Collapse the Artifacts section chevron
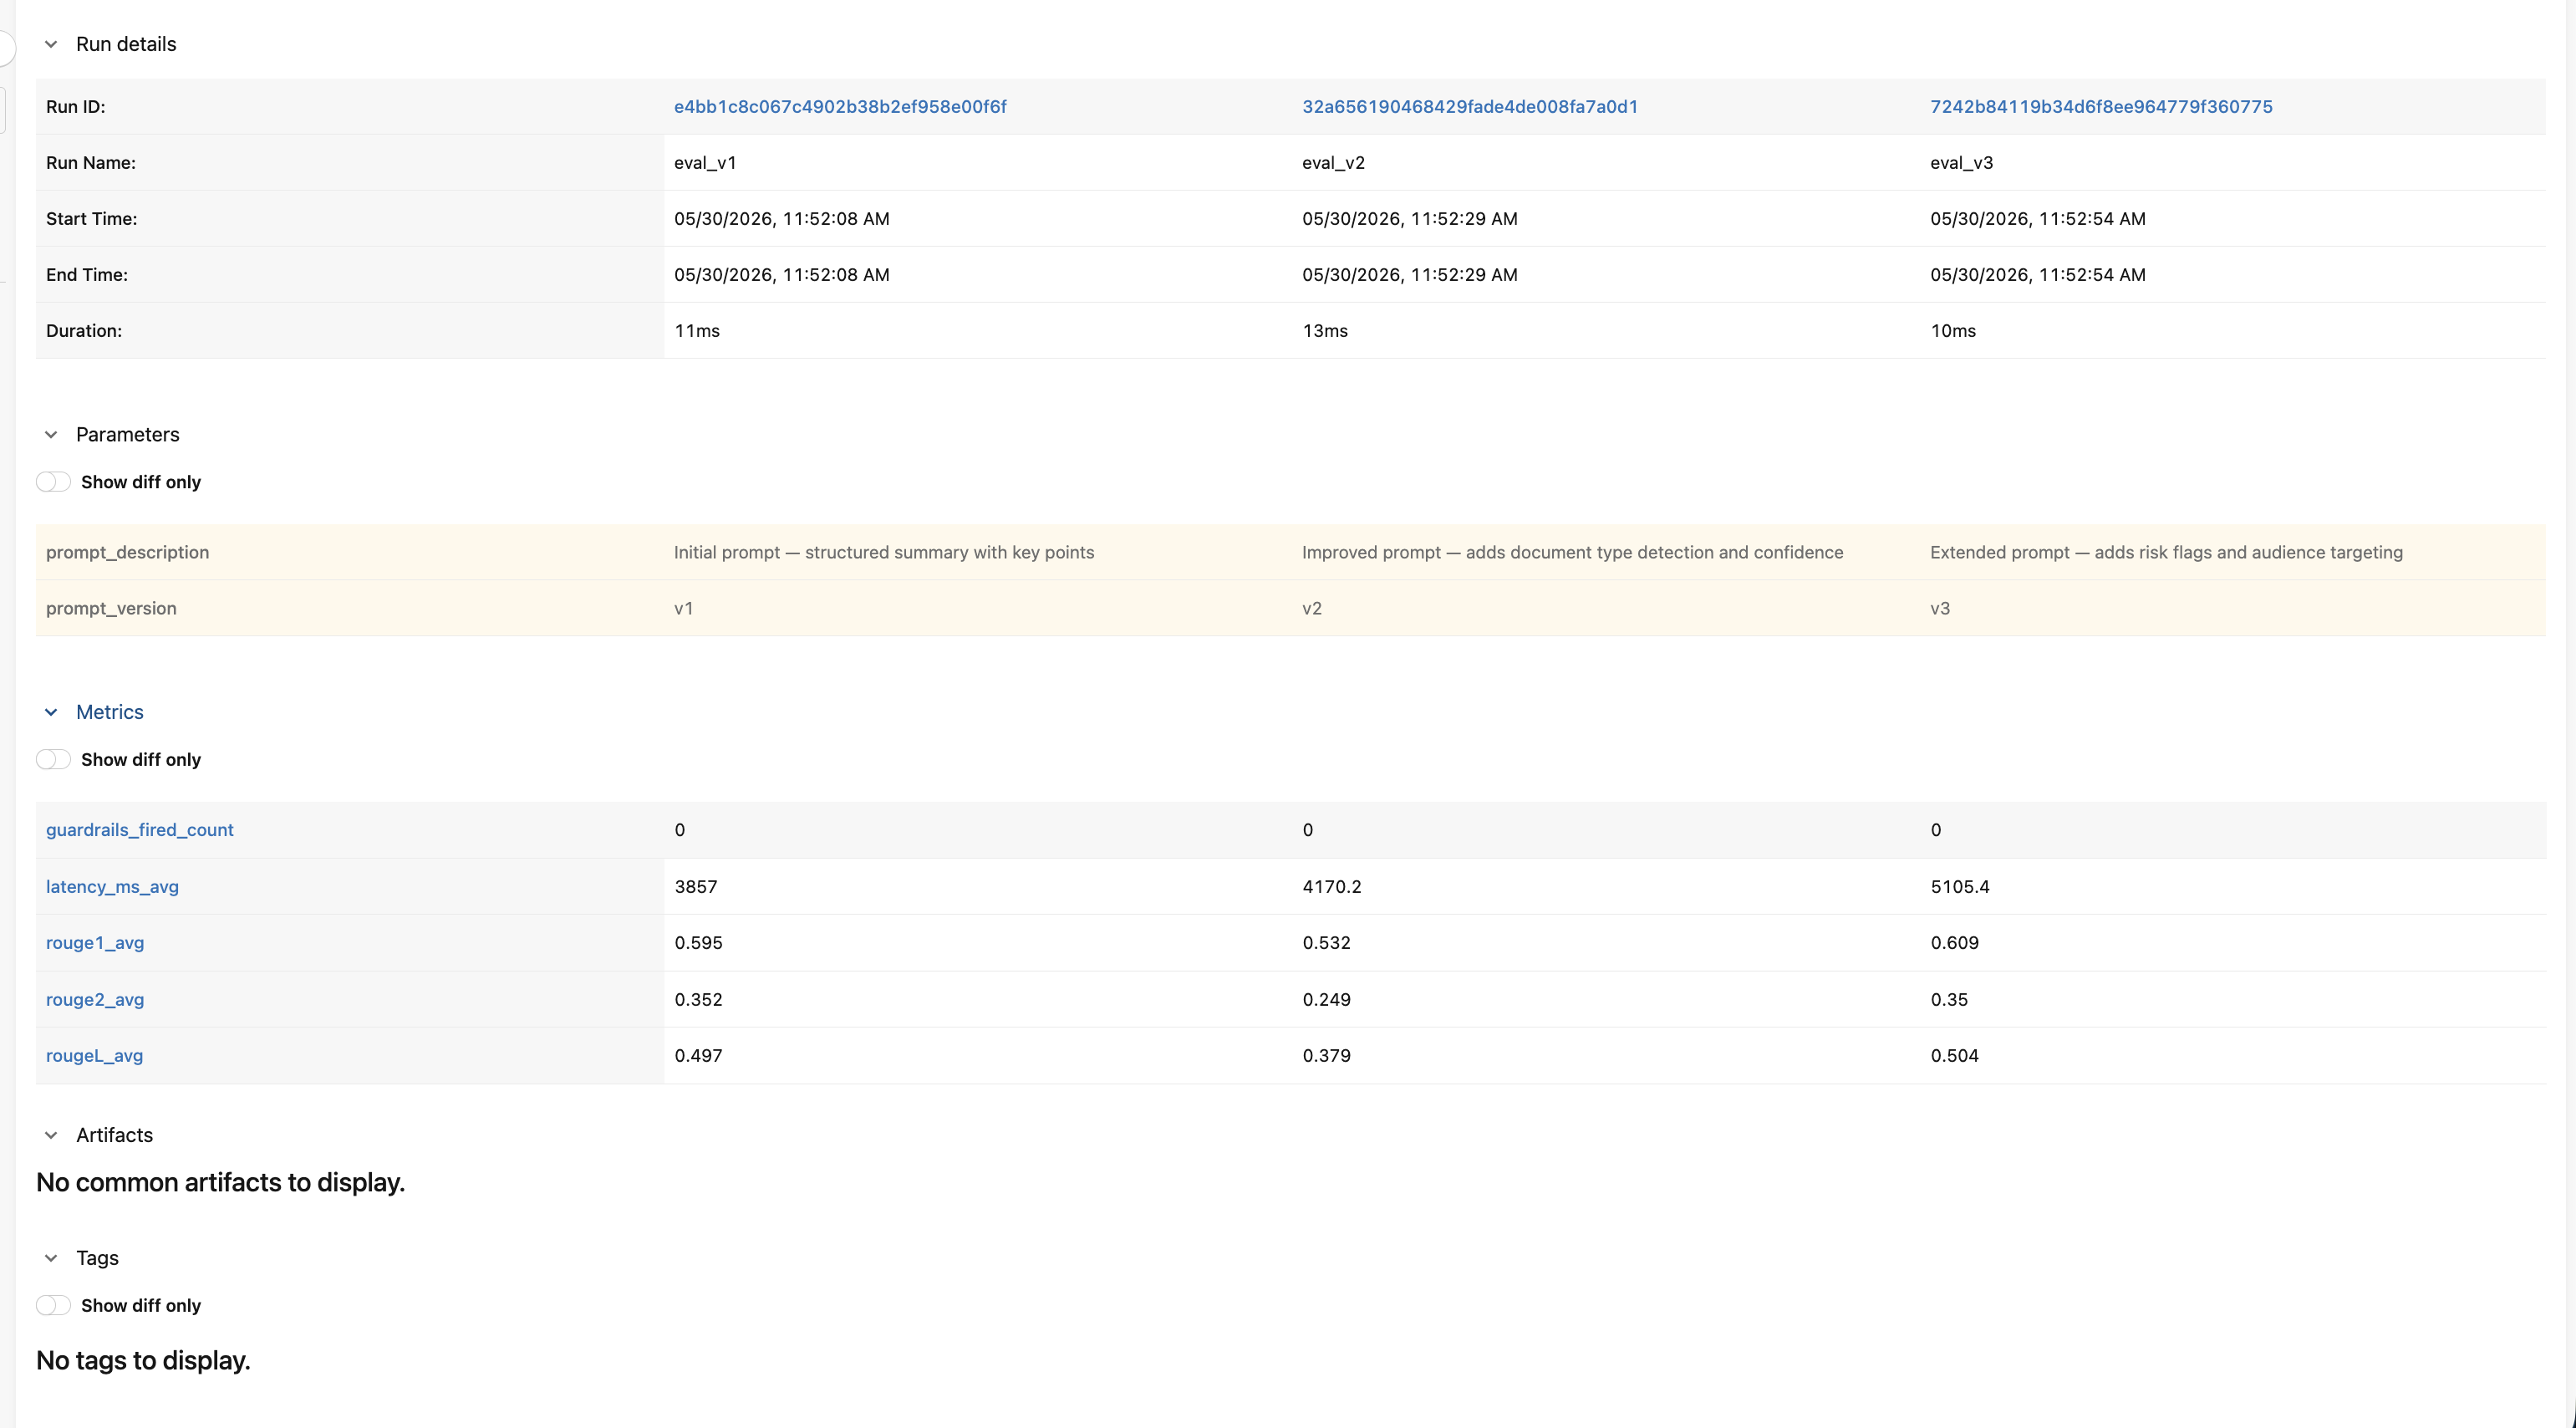Screen dimensions: 2576x1428 click(x=51, y=1135)
